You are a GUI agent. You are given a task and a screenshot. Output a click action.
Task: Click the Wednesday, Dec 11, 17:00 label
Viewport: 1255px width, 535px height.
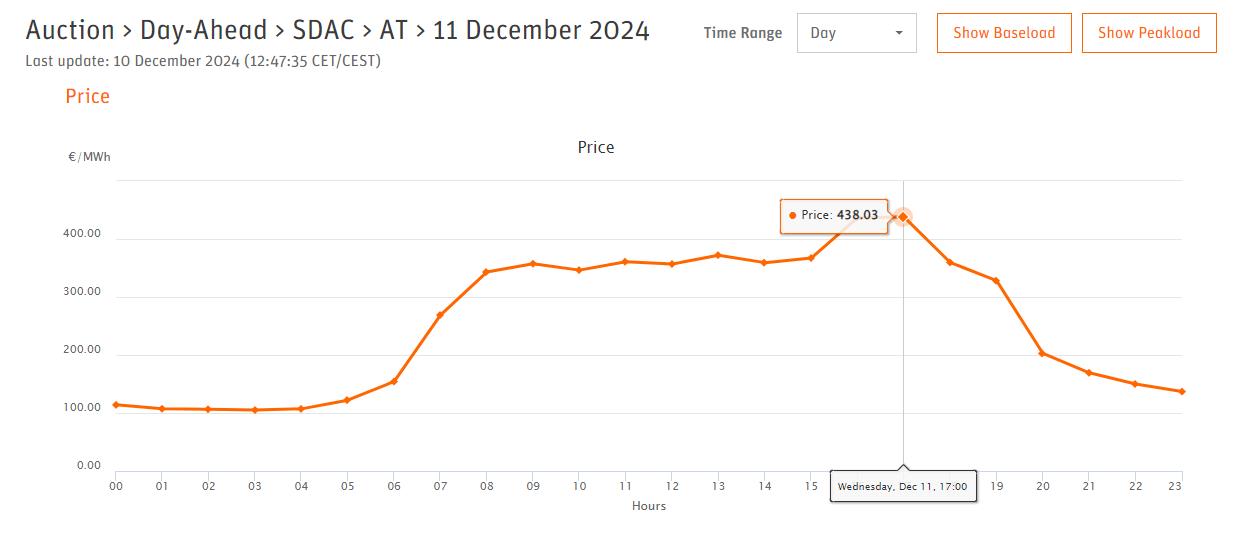903,486
